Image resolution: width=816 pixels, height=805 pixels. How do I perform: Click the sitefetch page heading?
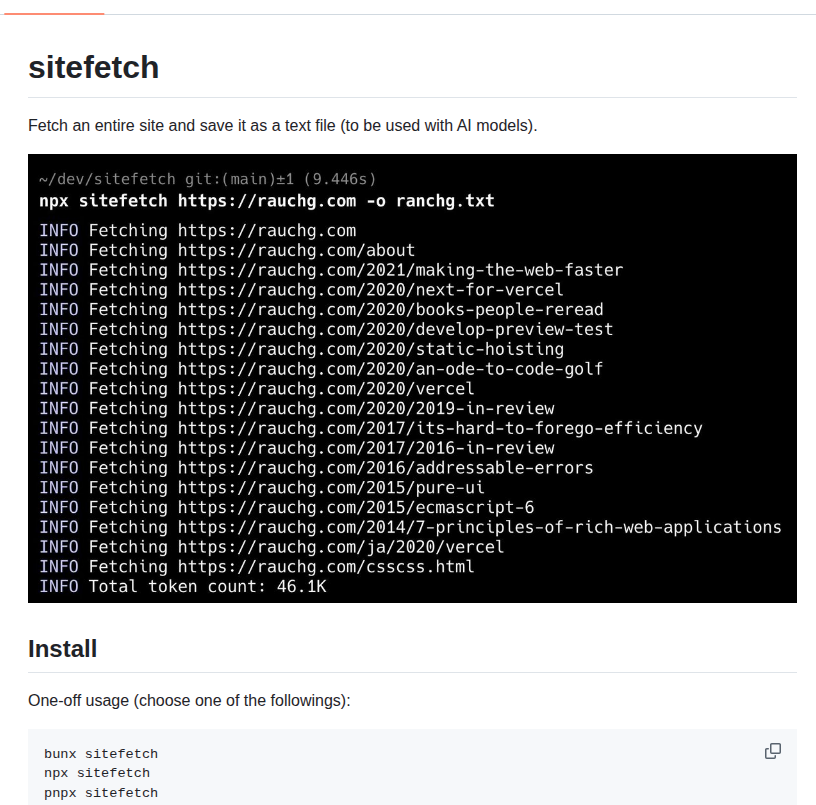coord(93,68)
